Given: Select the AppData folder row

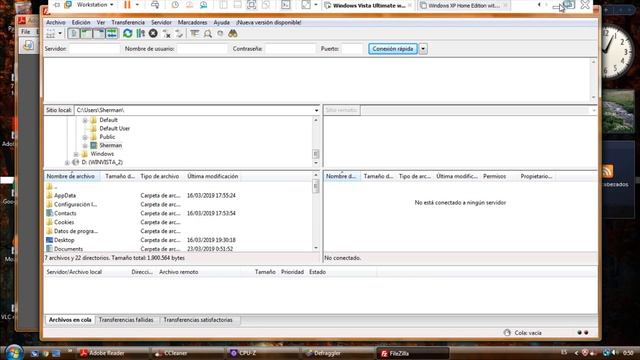Looking at the screenshot, I should click(x=178, y=196).
